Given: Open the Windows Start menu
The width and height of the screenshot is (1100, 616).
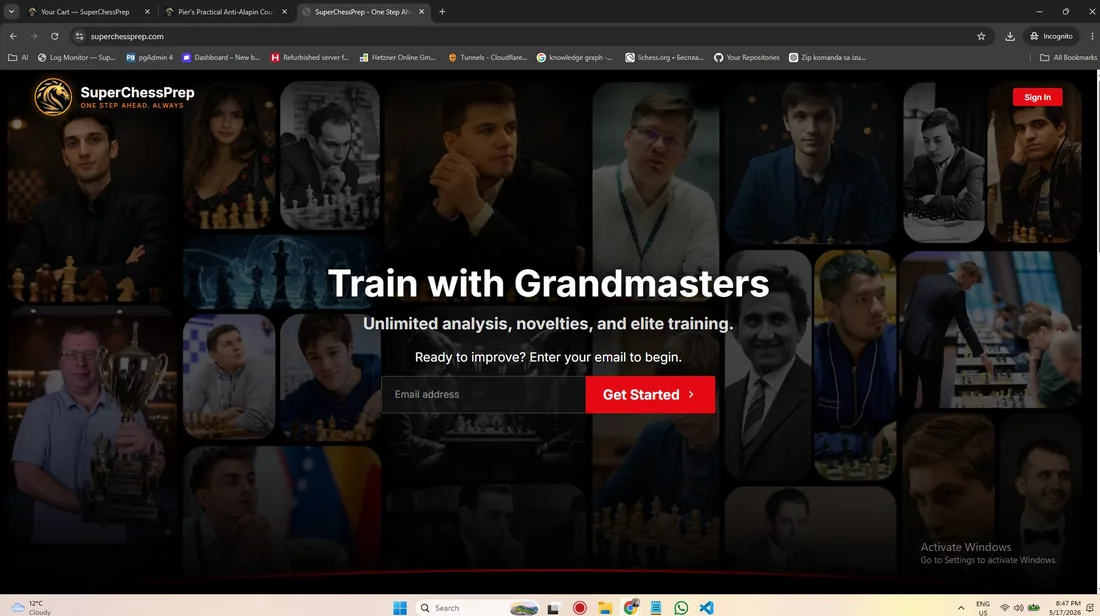Looking at the screenshot, I should (x=400, y=608).
